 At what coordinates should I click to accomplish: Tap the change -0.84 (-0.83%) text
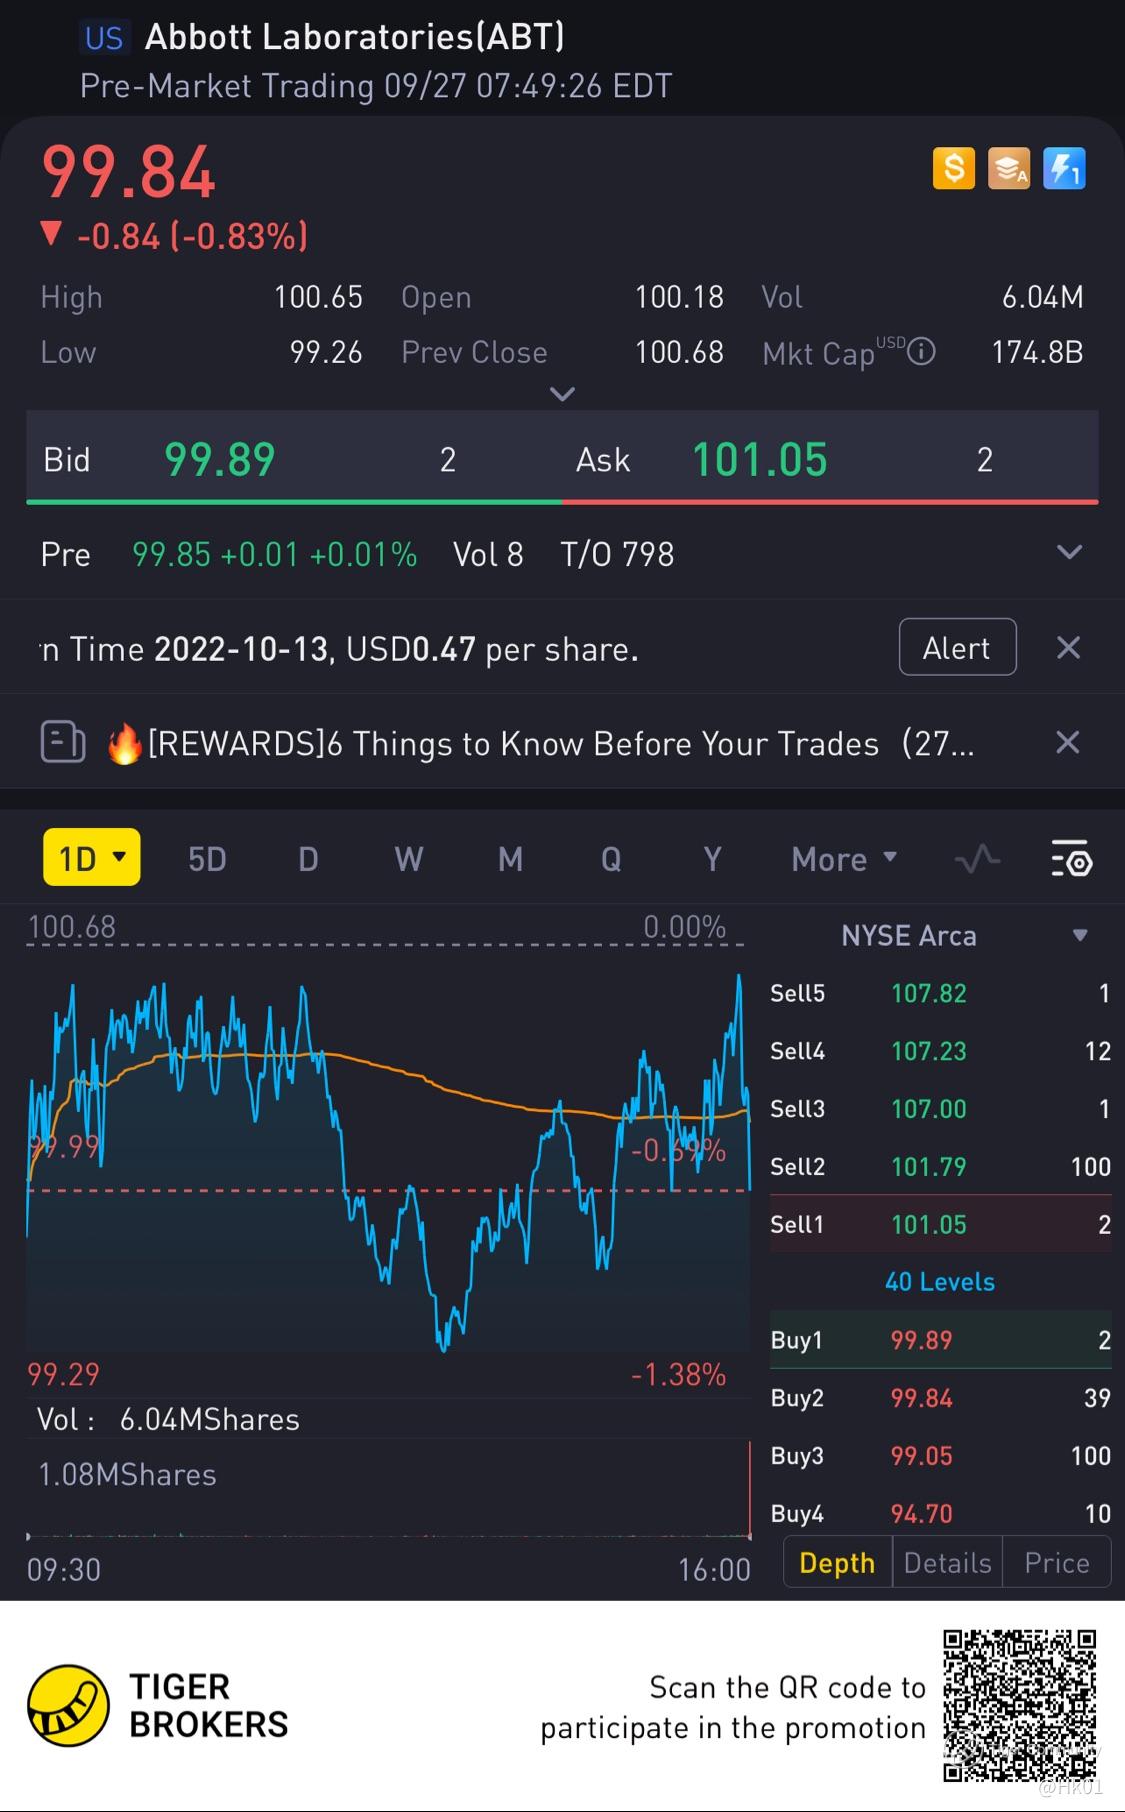192,236
